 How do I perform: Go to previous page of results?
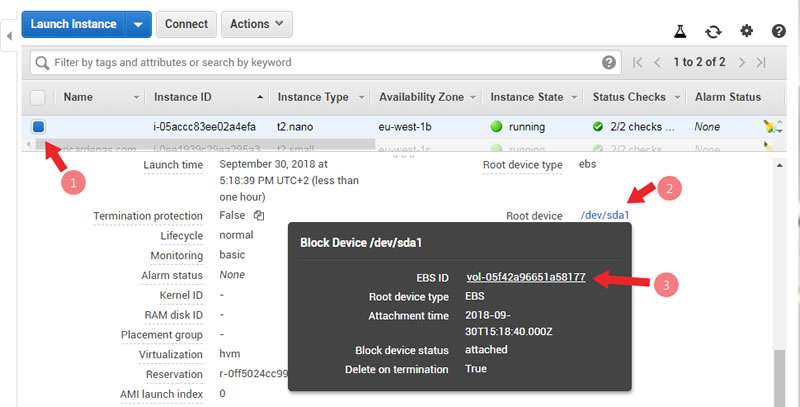pyautogui.click(x=657, y=62)
